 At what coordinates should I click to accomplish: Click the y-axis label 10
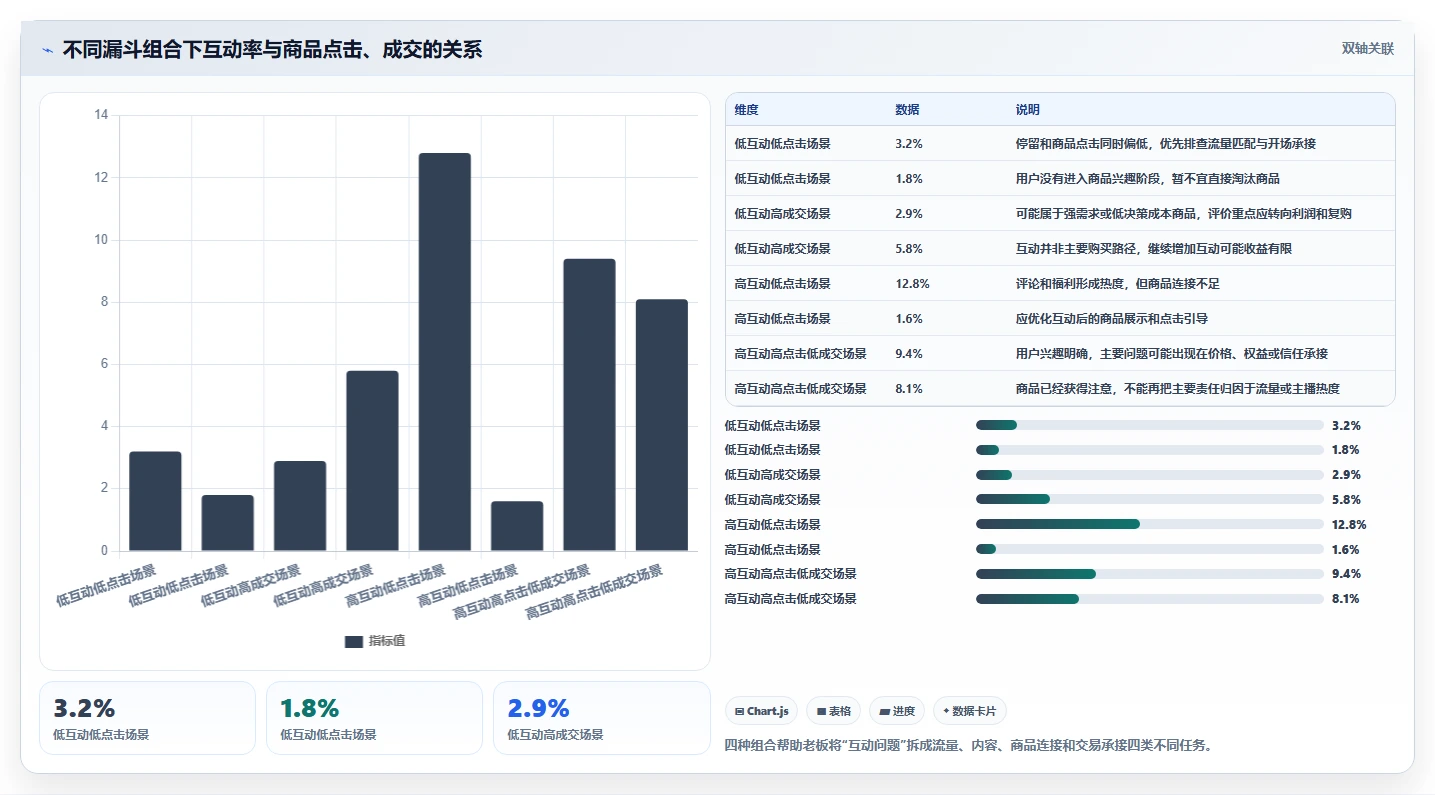(101, 240)
